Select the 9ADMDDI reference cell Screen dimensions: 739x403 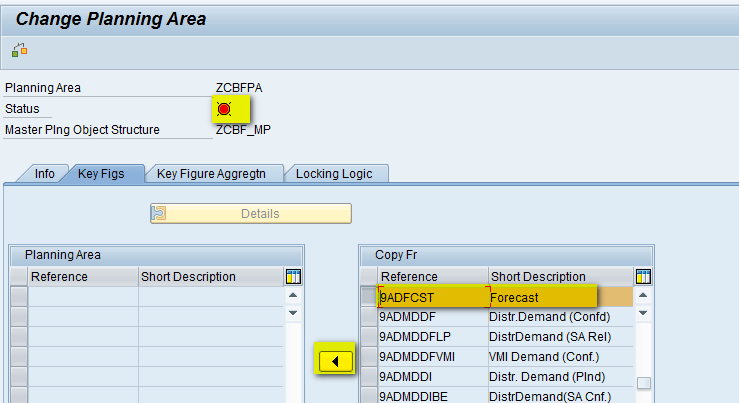click(x=432, y=377)
